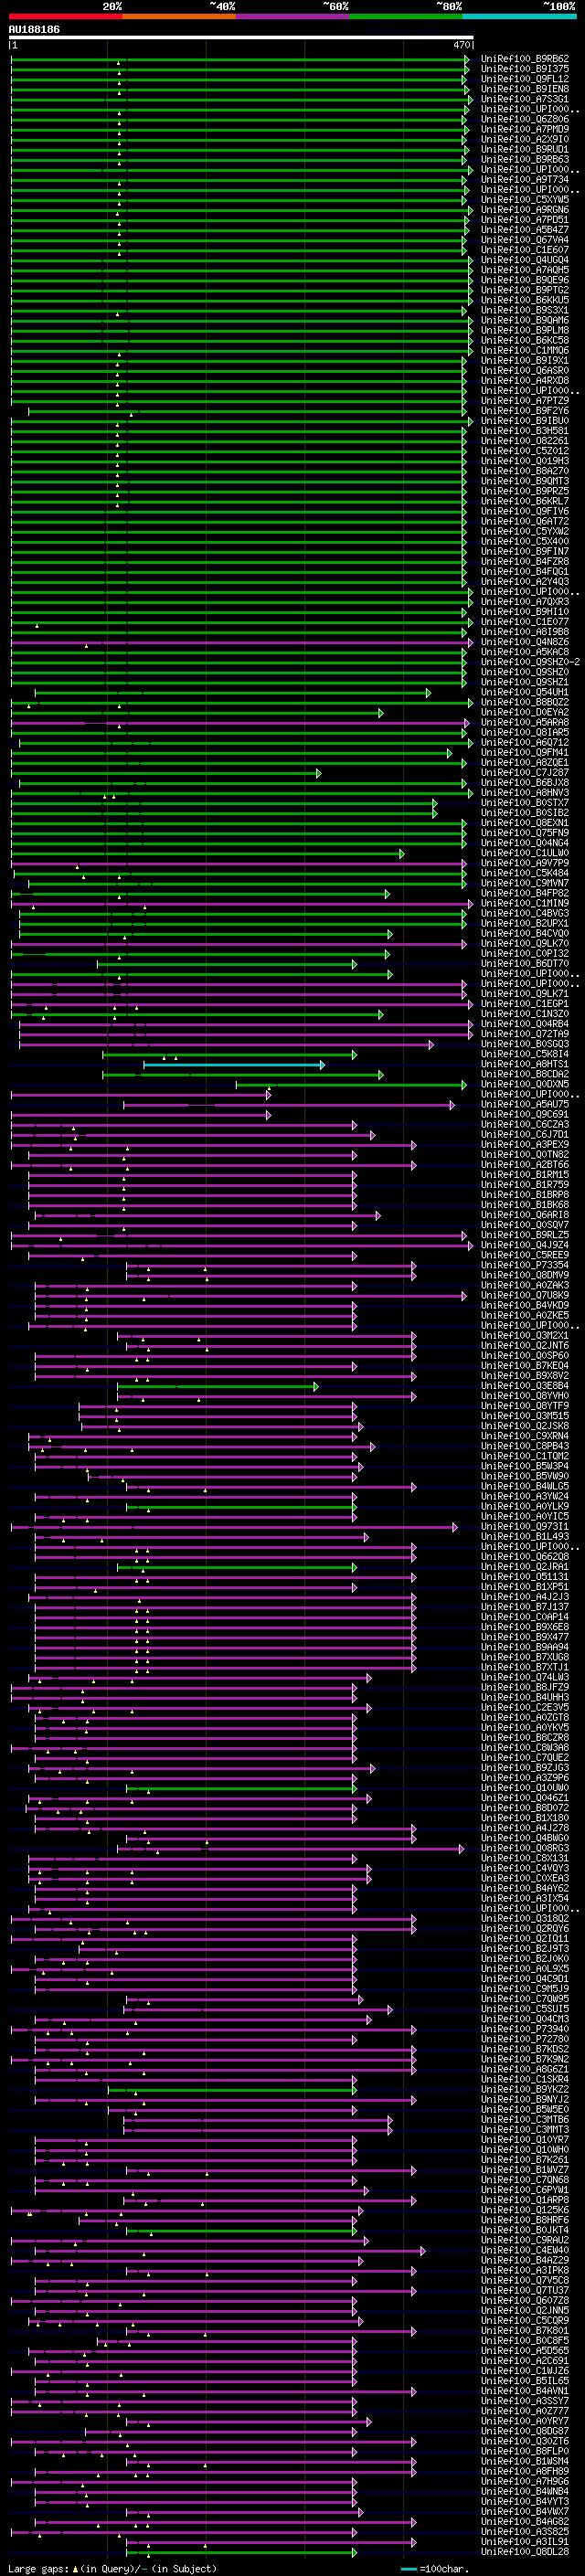Select label UniRef100_Q8IAR5
The width and height of the screenshot is (585, 2576).
click(x=525, y=733)
